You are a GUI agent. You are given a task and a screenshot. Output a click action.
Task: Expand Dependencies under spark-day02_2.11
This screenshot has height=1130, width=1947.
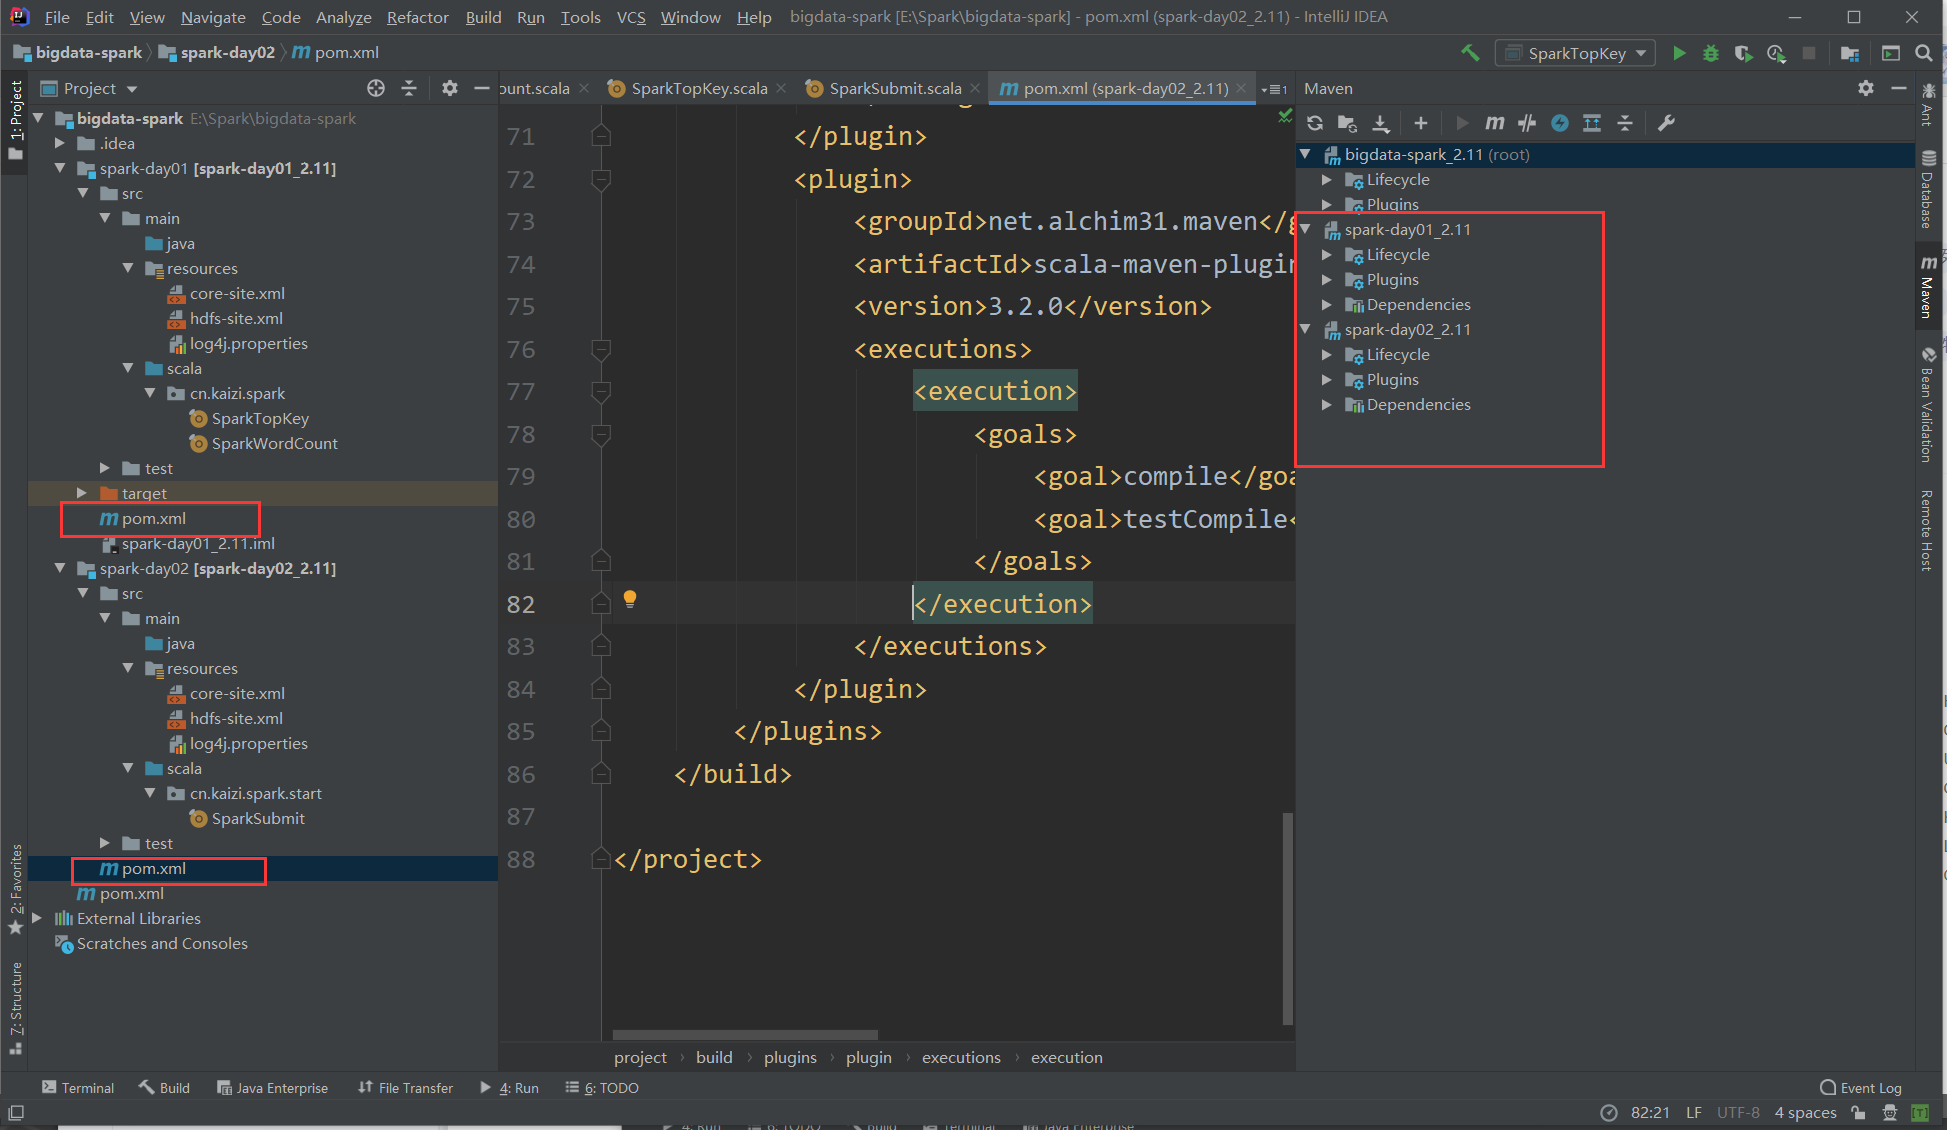[1326, 405]
